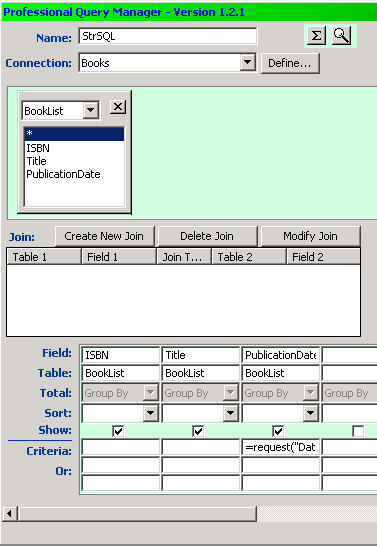
Task: Click the Table 2 column header
Action: 249,257
